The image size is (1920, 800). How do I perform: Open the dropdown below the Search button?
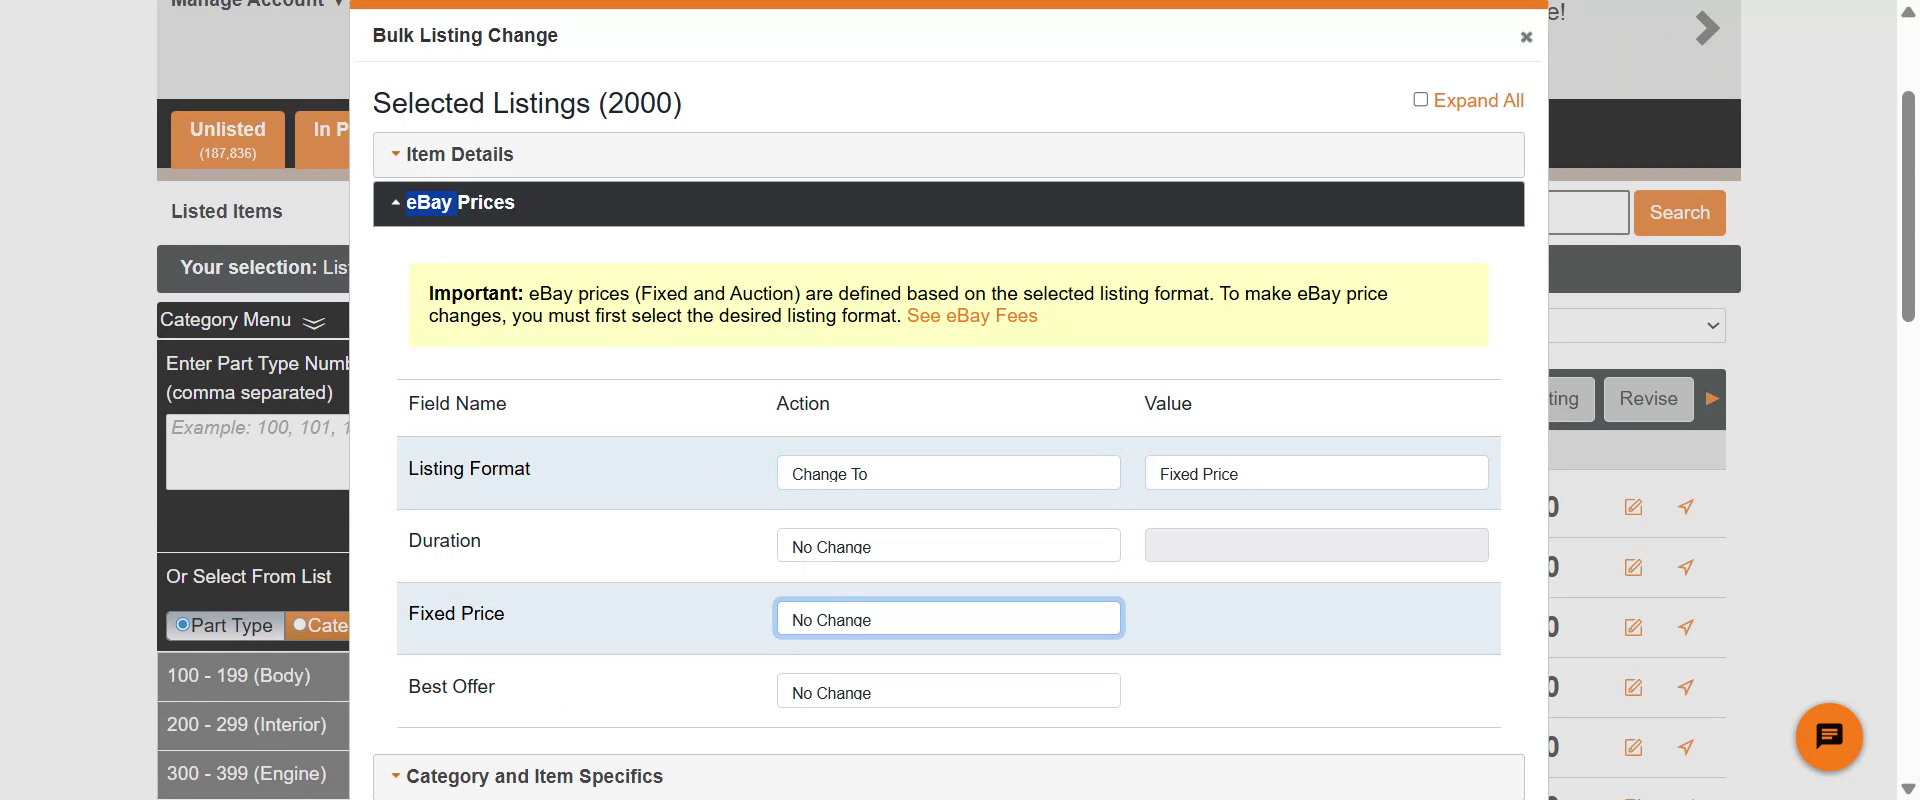[1637, 325]
